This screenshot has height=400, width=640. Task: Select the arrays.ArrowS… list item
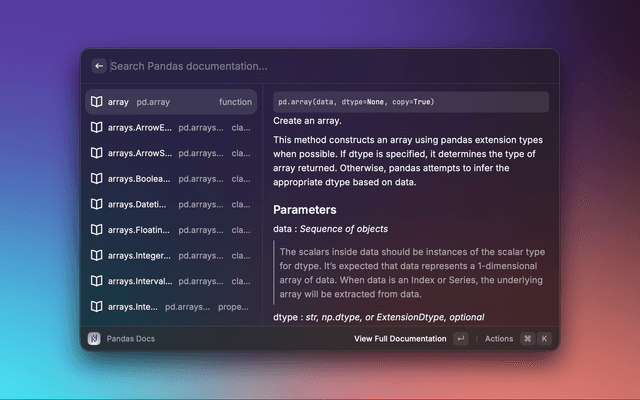click(170, 153)
